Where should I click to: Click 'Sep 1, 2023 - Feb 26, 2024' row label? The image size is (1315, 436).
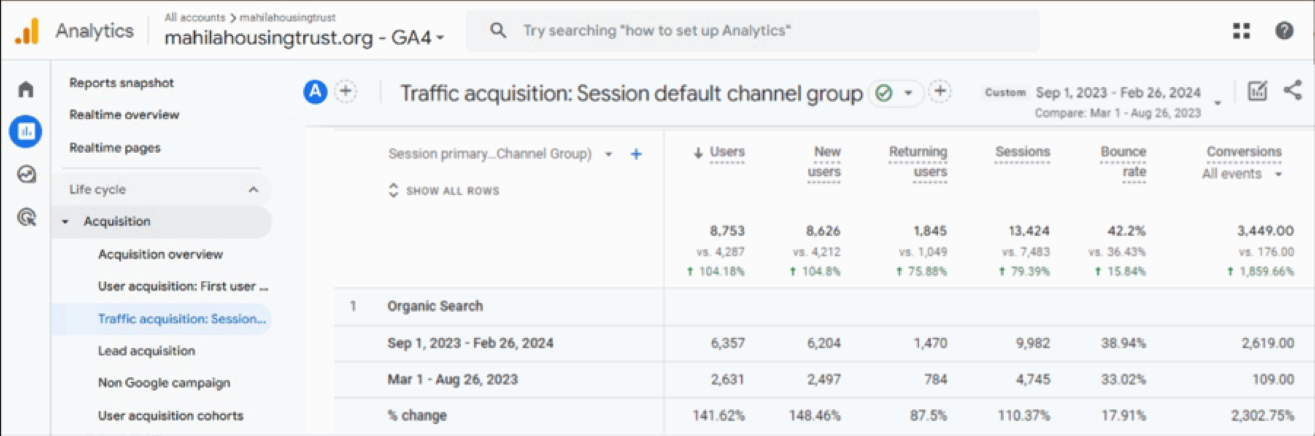(470, 343)
